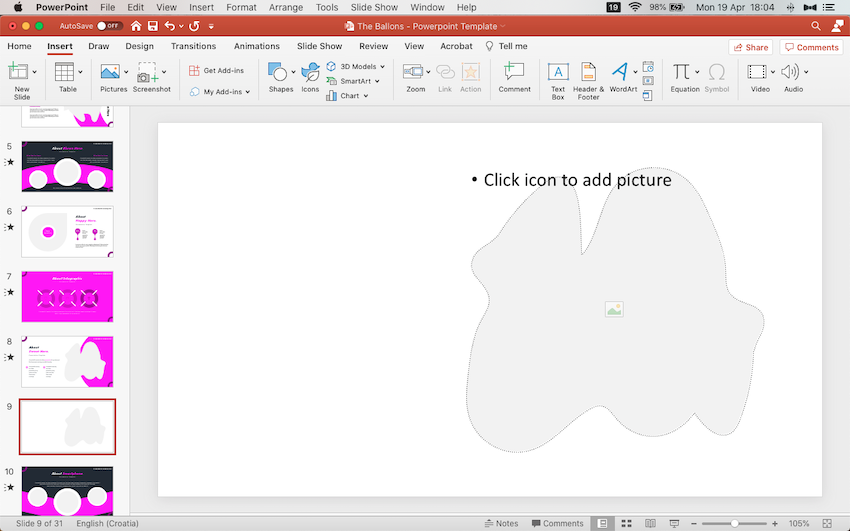Click the Video icon in the ribbon
The image size is (850, 531).
point(759,73)
